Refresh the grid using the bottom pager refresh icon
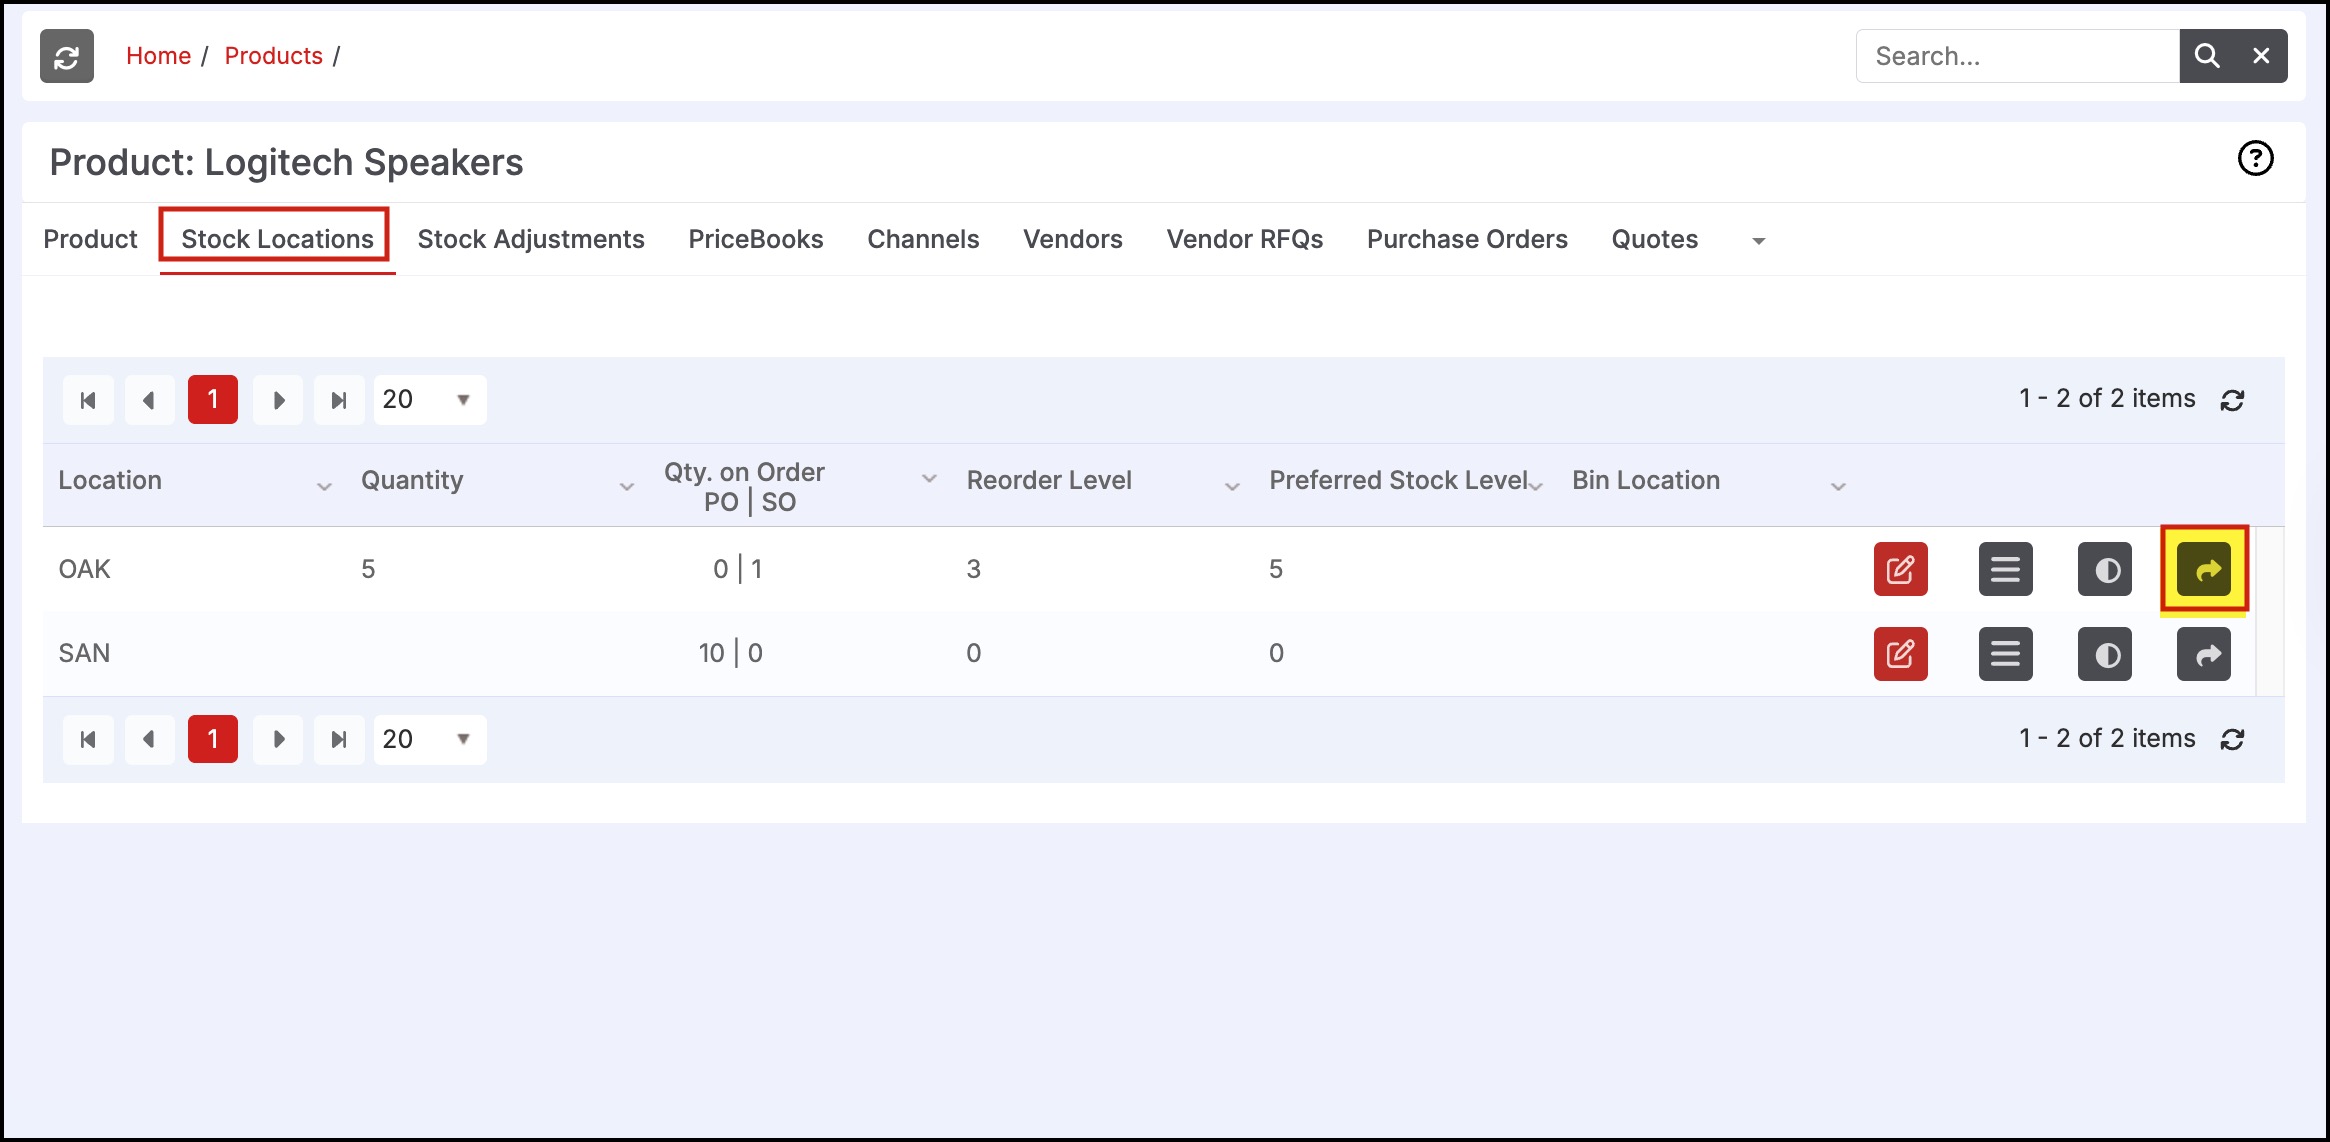Viewport: 2330px width, 1142px height. [2232, 739]
